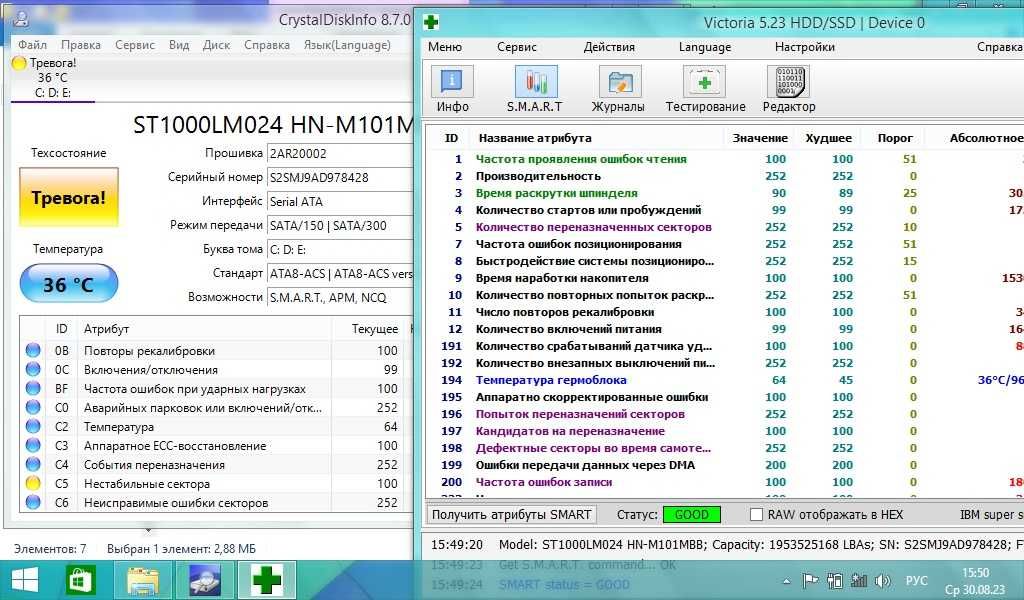Image resolution: width=1024 pixels, height=600 pixels.
Task: Open Диск menu in CrystalDiskInfo
Action: point(216,45)
